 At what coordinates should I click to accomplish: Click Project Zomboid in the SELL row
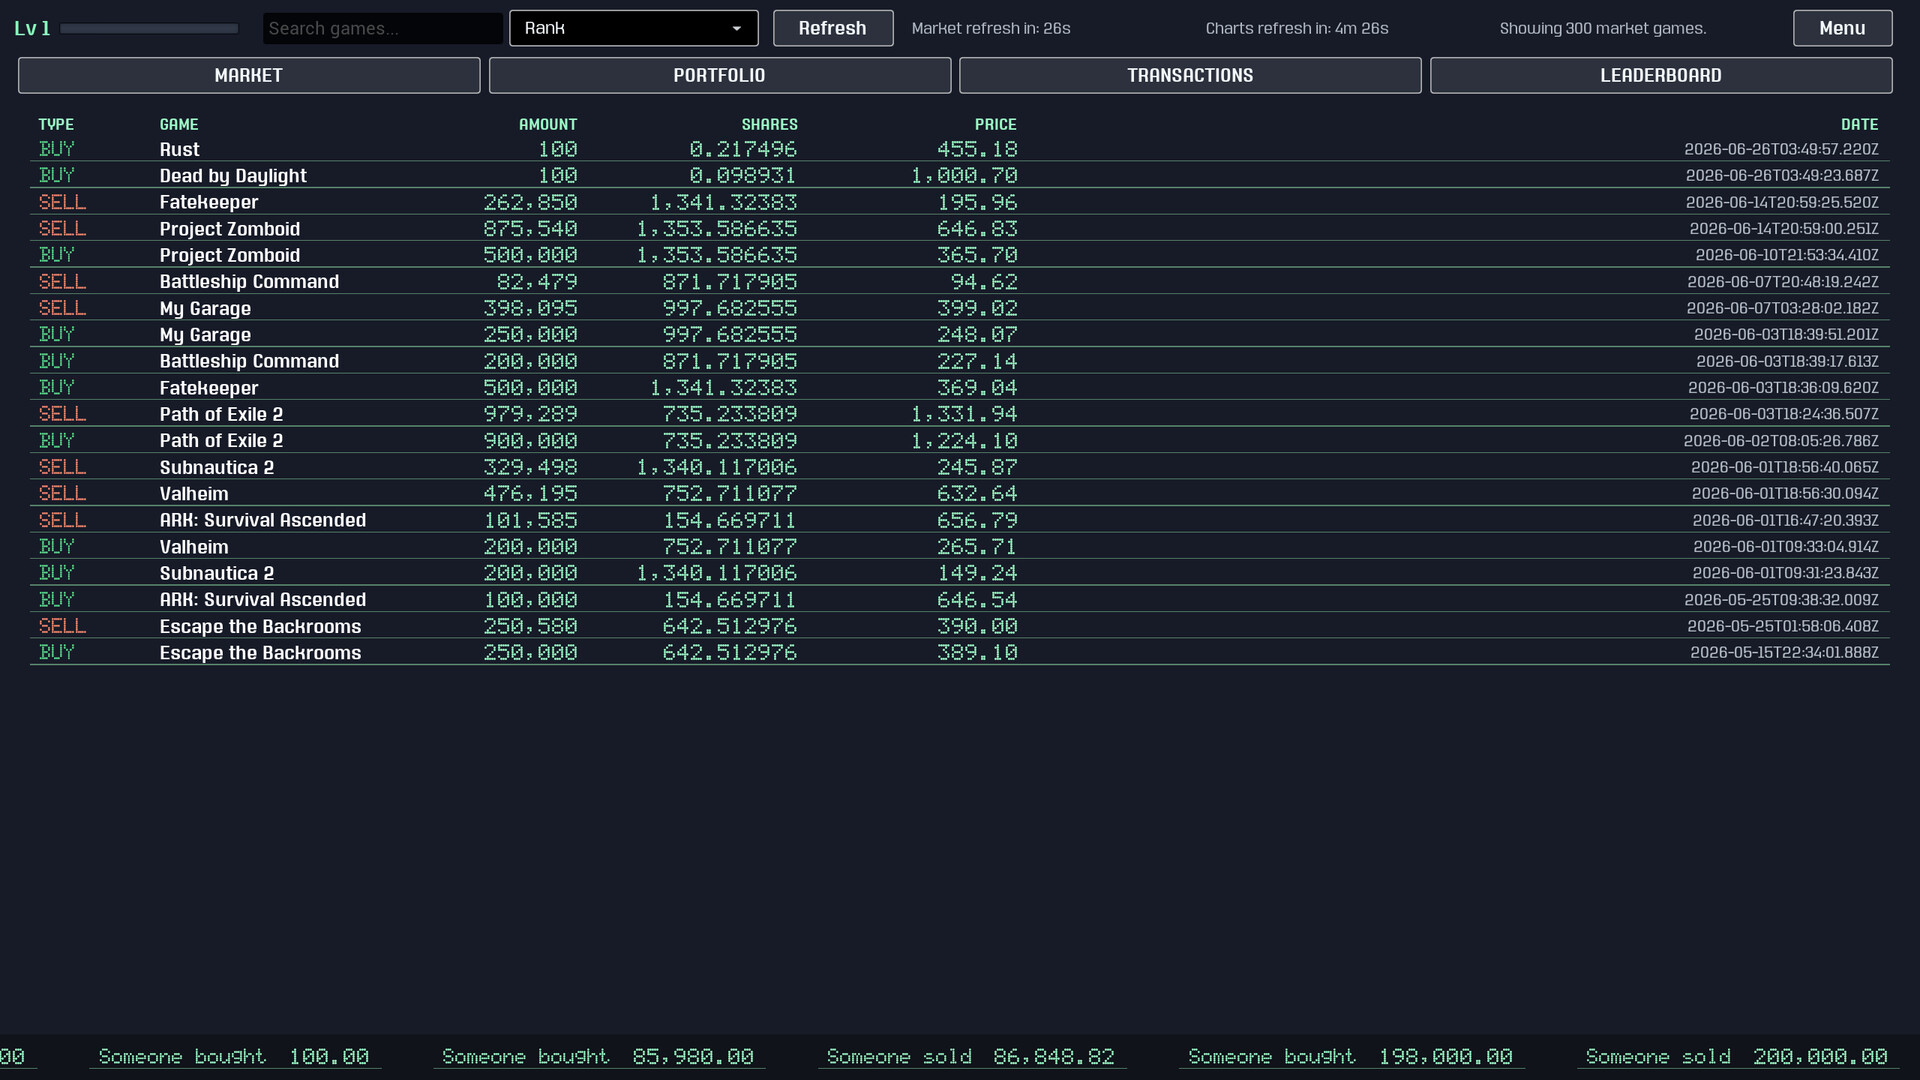tap(230, 229)
